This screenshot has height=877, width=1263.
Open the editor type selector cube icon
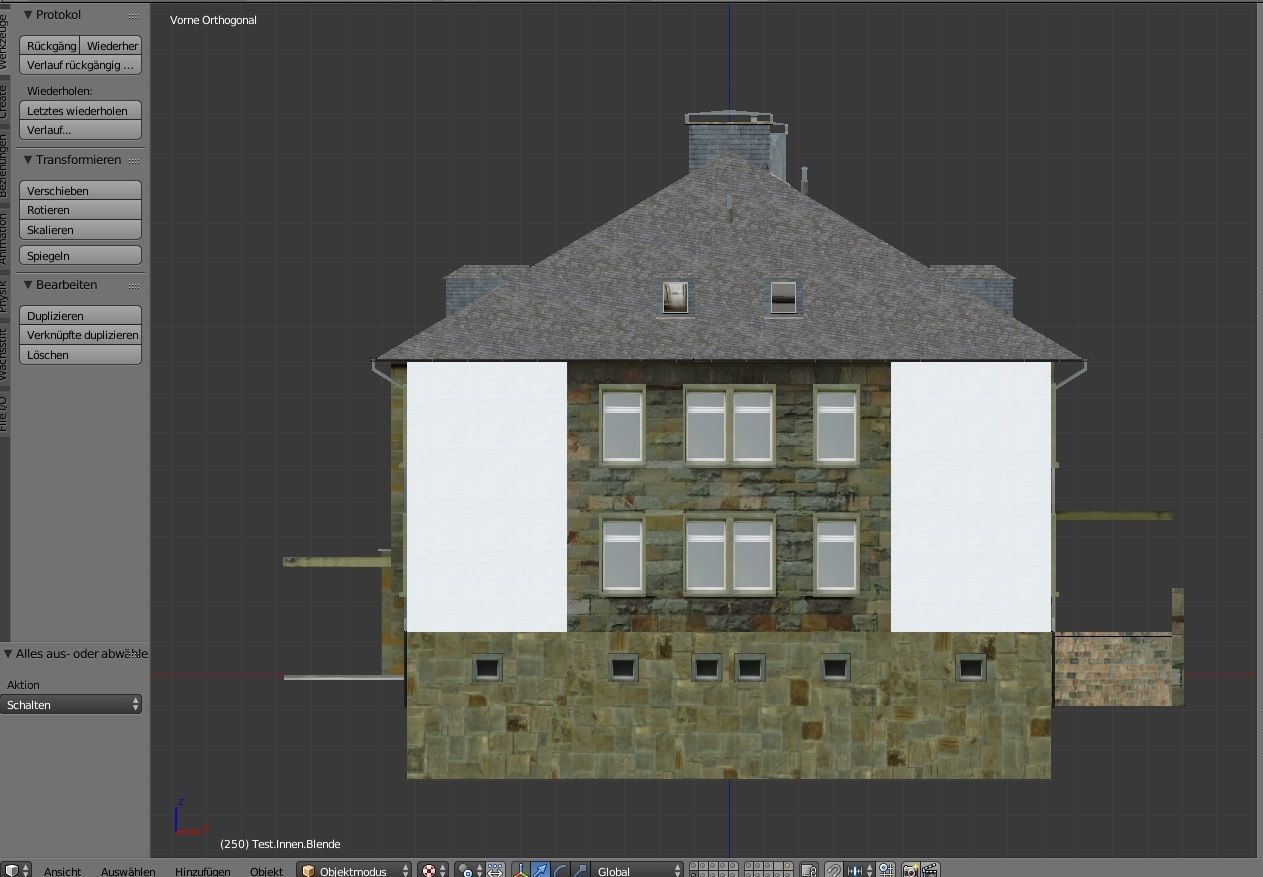pos(15,869)
